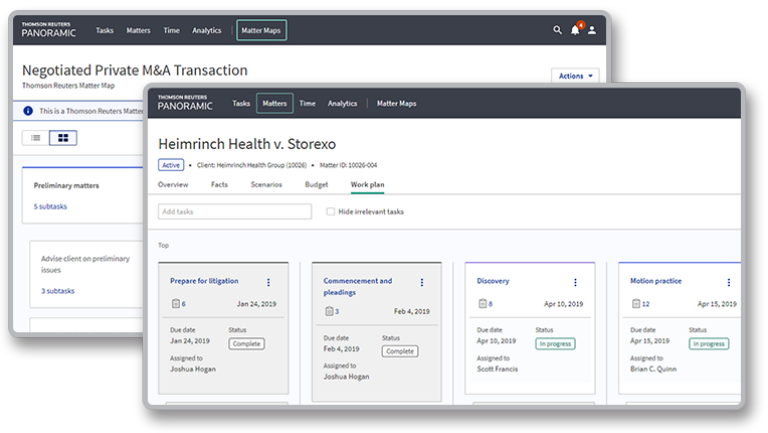This screenshot has width=768, height=433.
Task: Click the search magnifier icon
Action: (x=558, y=30)
